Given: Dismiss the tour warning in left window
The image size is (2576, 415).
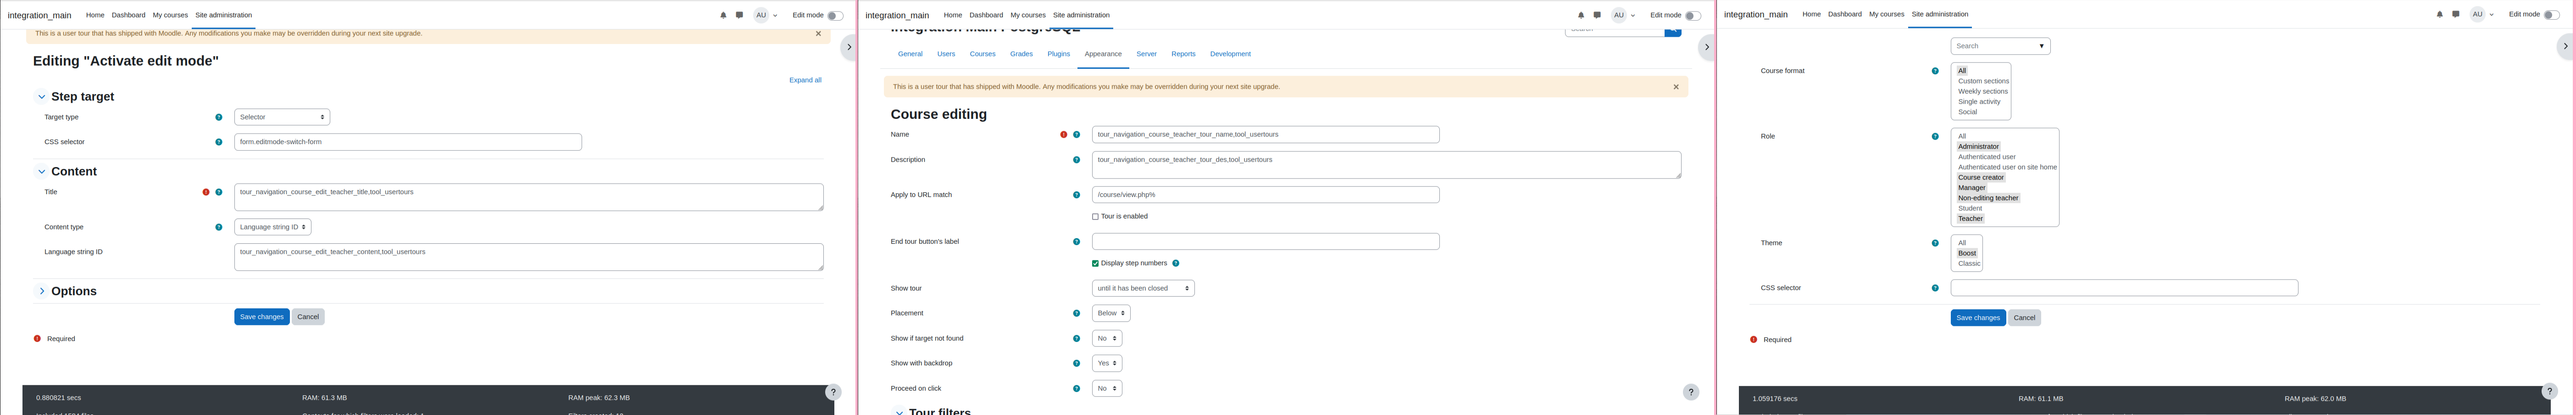Looking at the screenshot, I should click(x=818, y=33).
